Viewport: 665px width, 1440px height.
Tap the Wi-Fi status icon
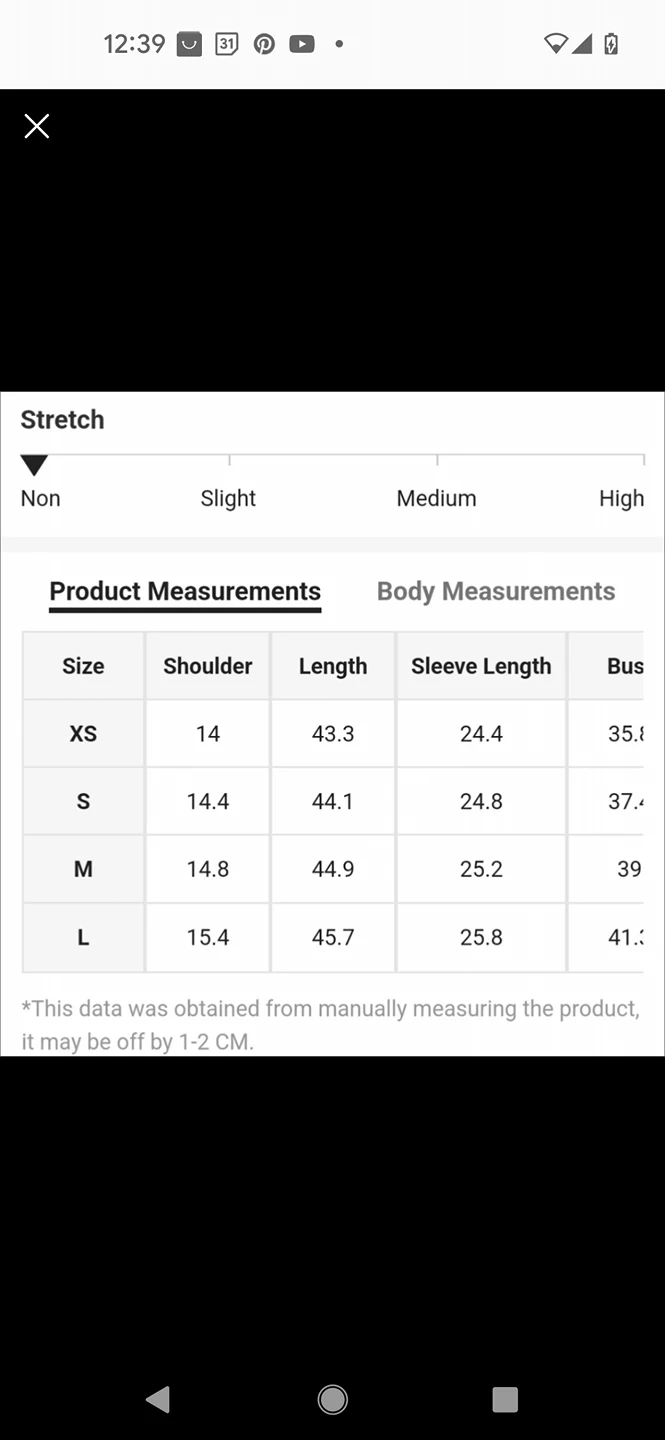point(555,44)
